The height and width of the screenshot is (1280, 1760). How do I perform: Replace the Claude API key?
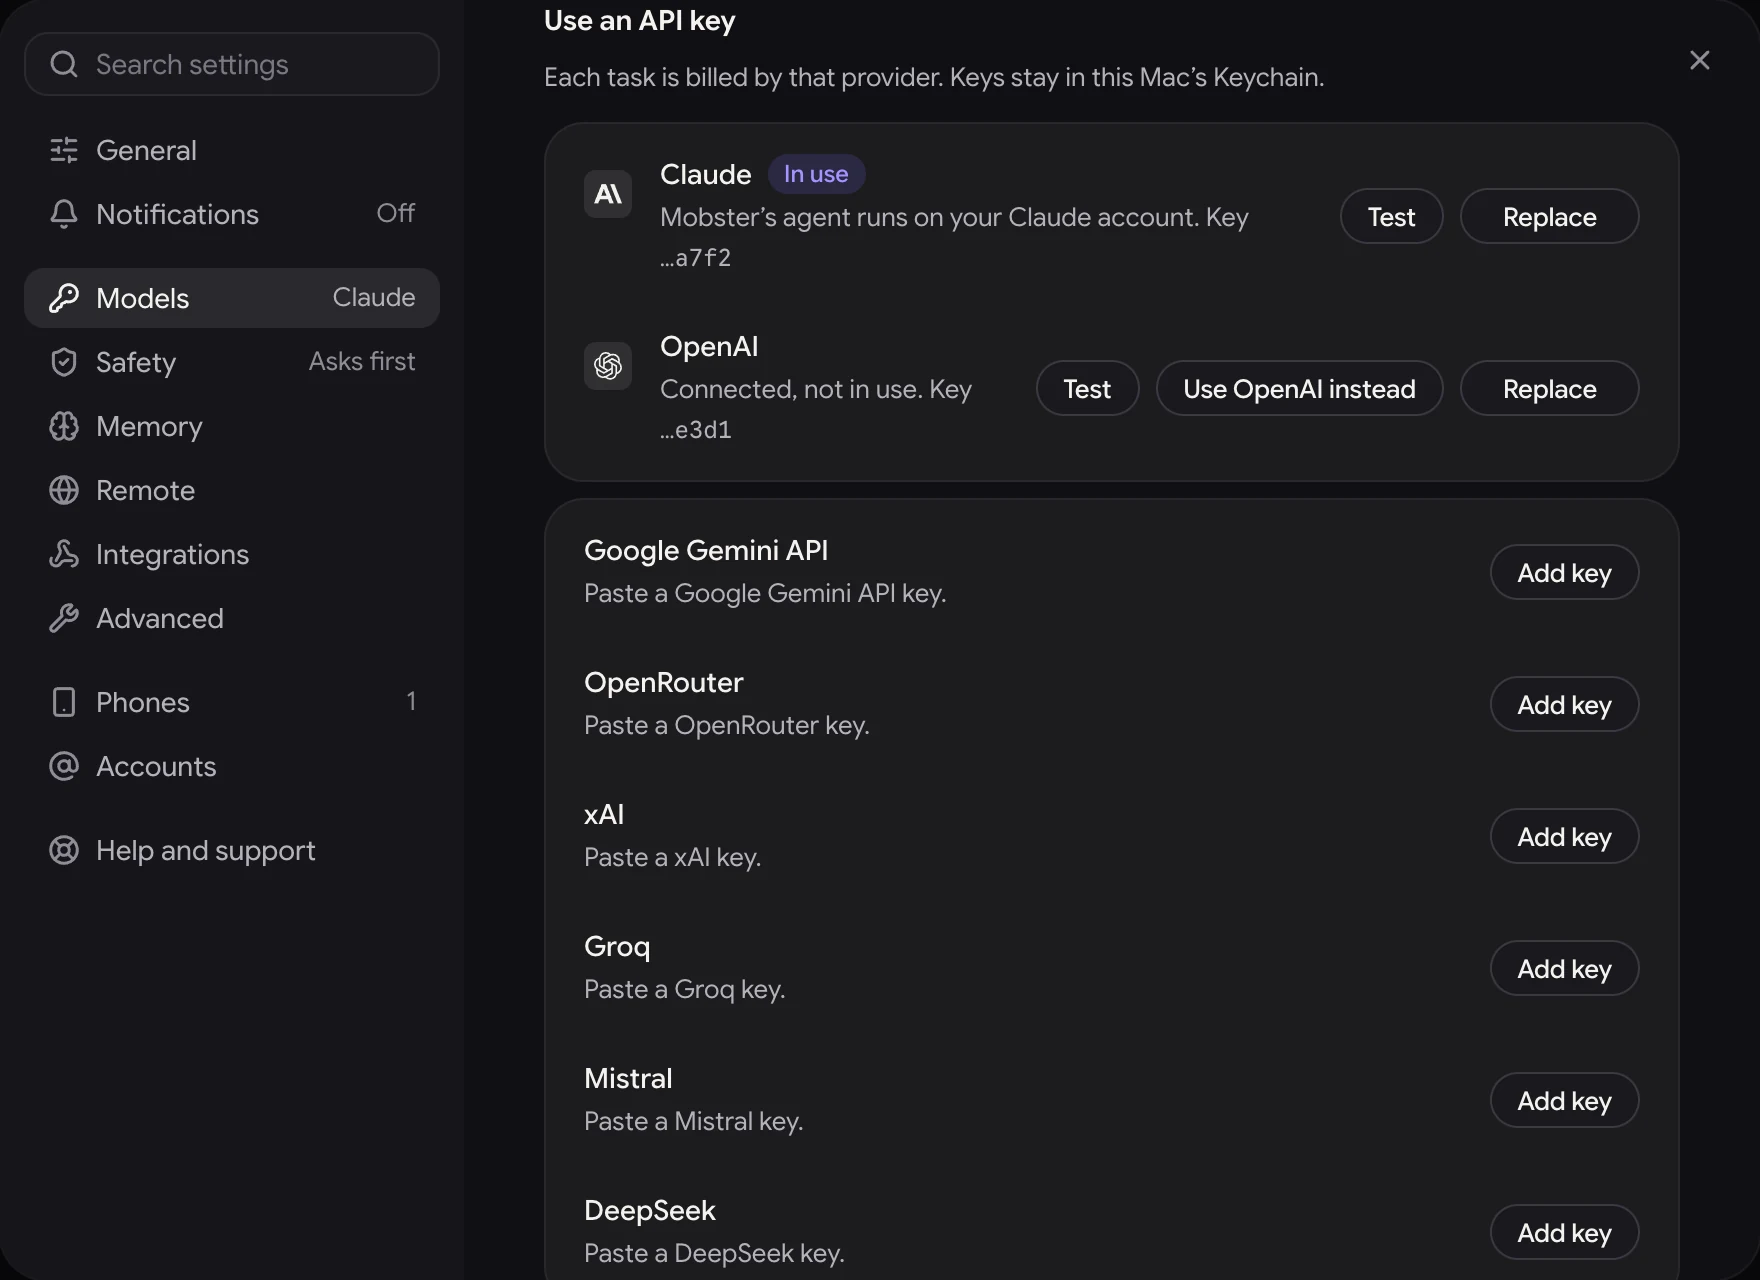1550,216
